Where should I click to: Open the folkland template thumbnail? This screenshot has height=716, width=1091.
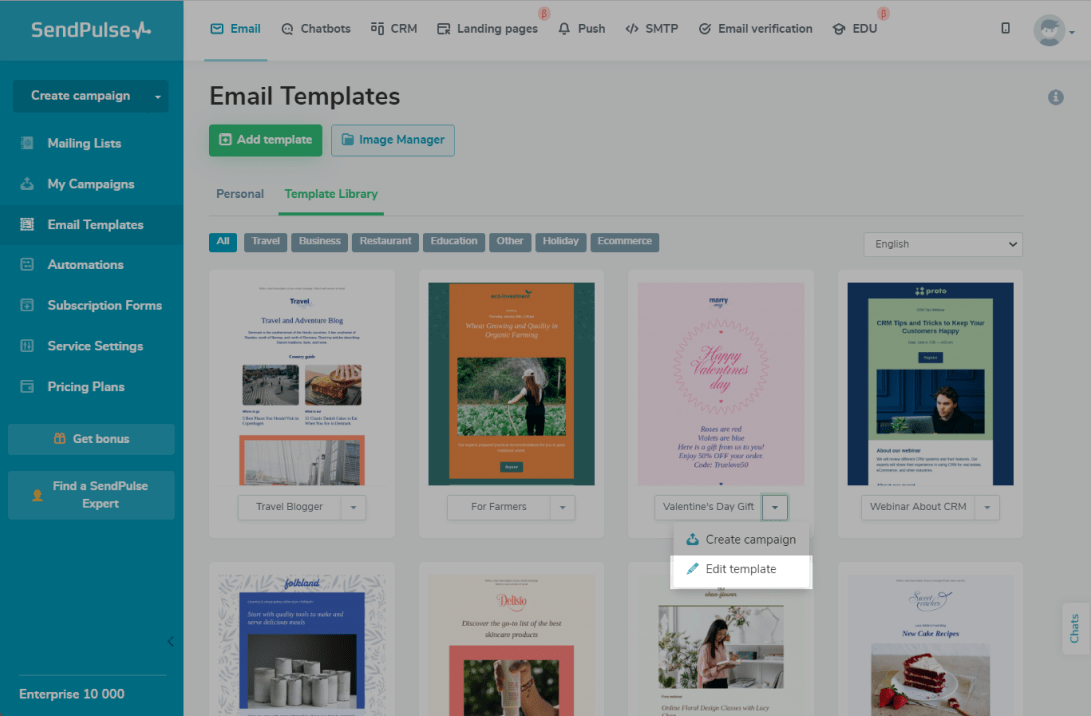coord(302,645)
